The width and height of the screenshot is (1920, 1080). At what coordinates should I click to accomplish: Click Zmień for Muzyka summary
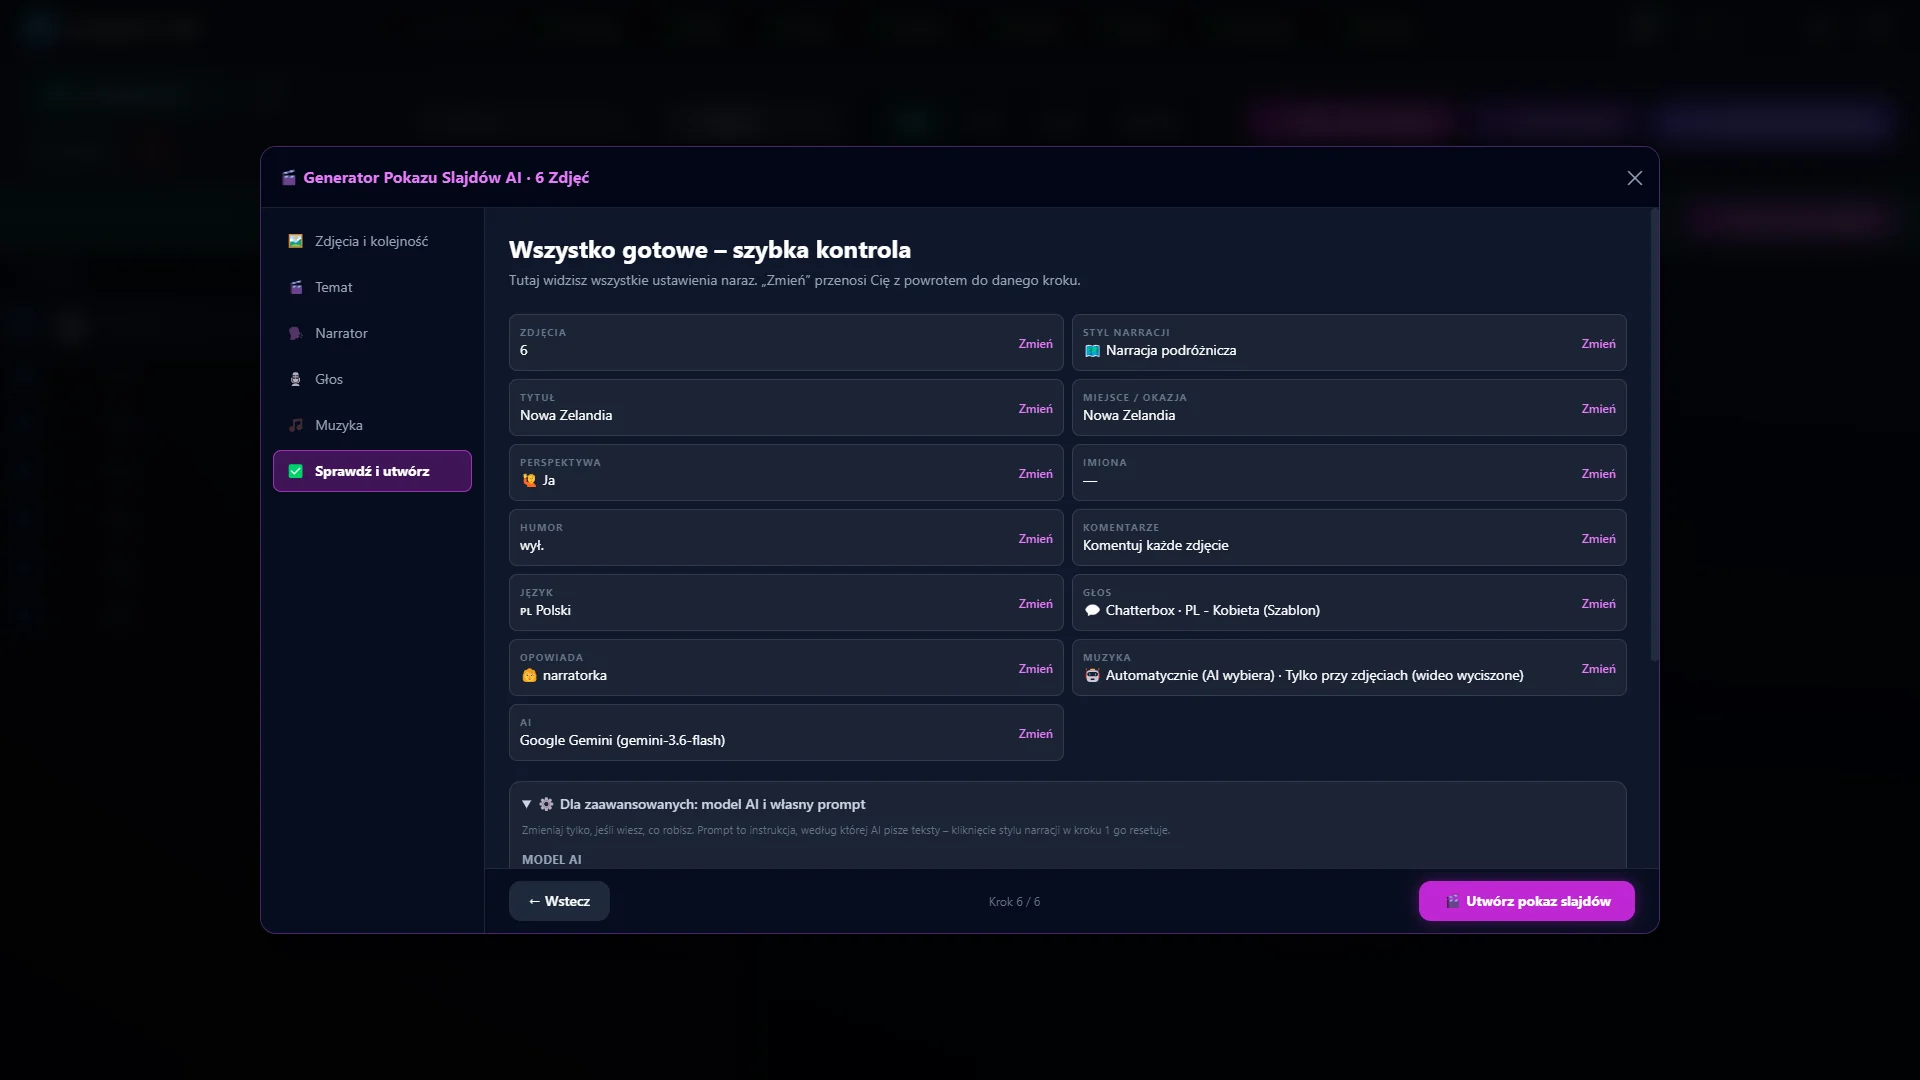(x=1598, y=669)
